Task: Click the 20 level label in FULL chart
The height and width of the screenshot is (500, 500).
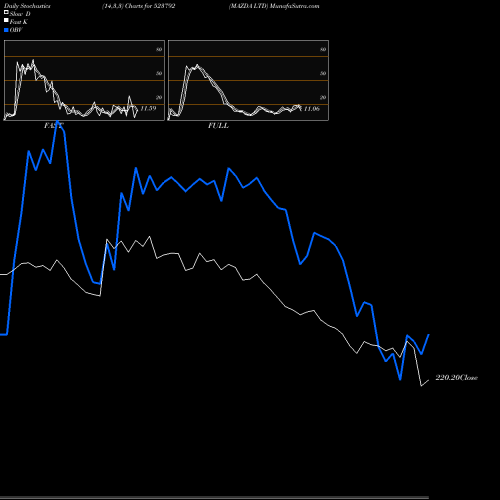Action: tap(323, 97)
